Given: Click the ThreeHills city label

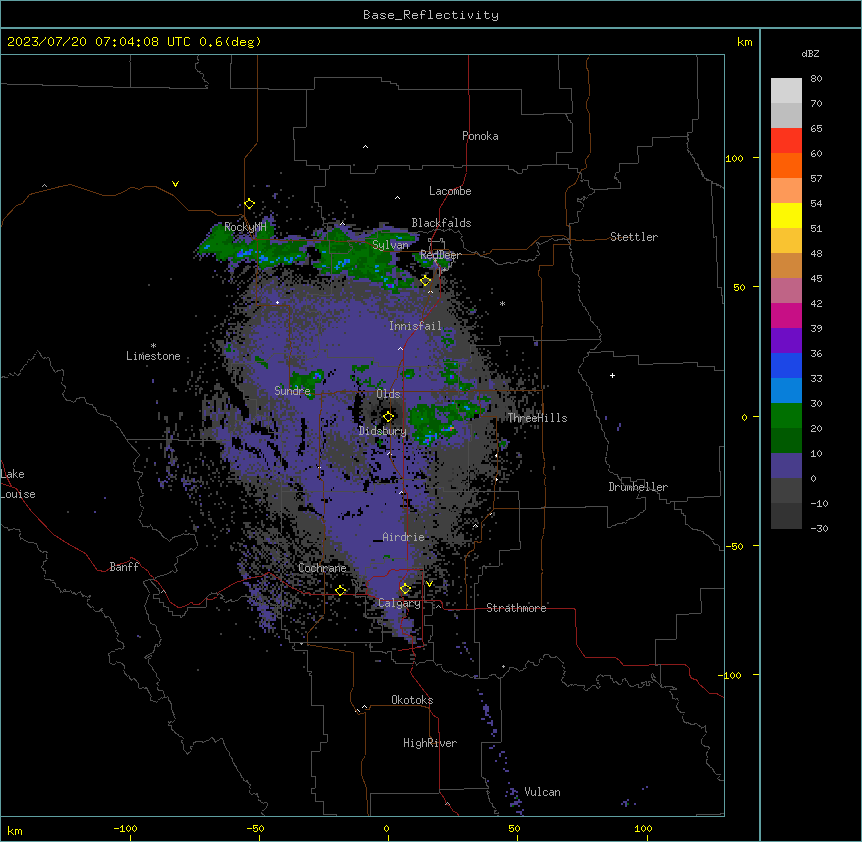Looking at the screenshot, I should [x=537, y=418].
